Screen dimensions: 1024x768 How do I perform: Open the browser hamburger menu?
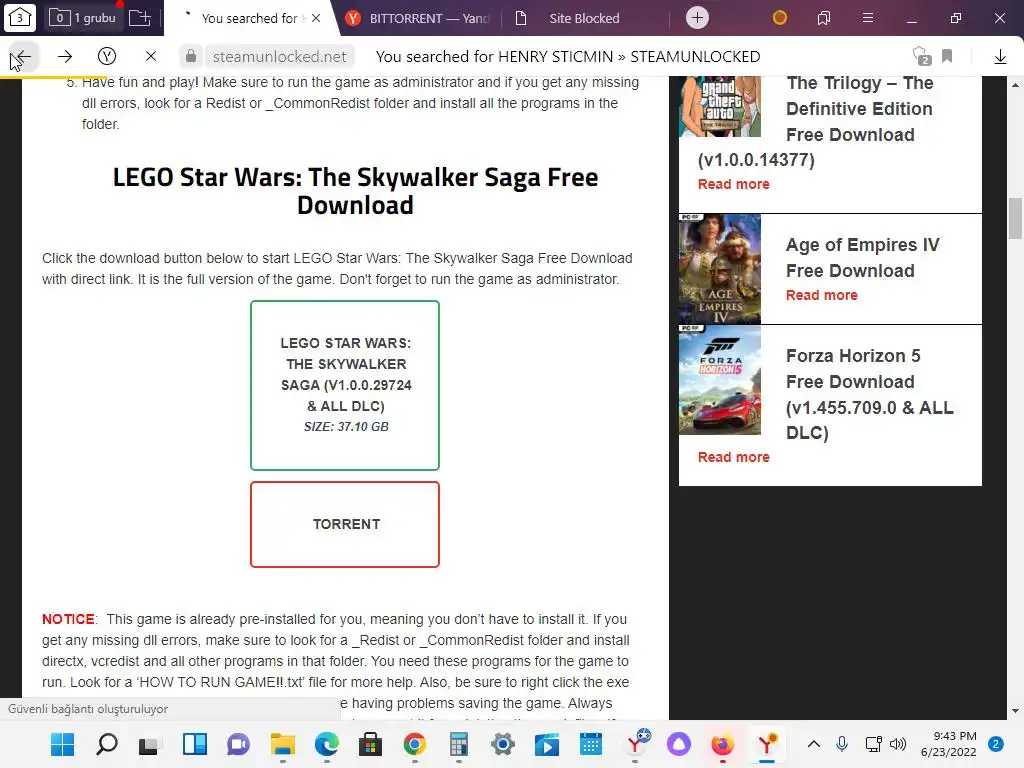pyautogui.click(x=867, y=18)
